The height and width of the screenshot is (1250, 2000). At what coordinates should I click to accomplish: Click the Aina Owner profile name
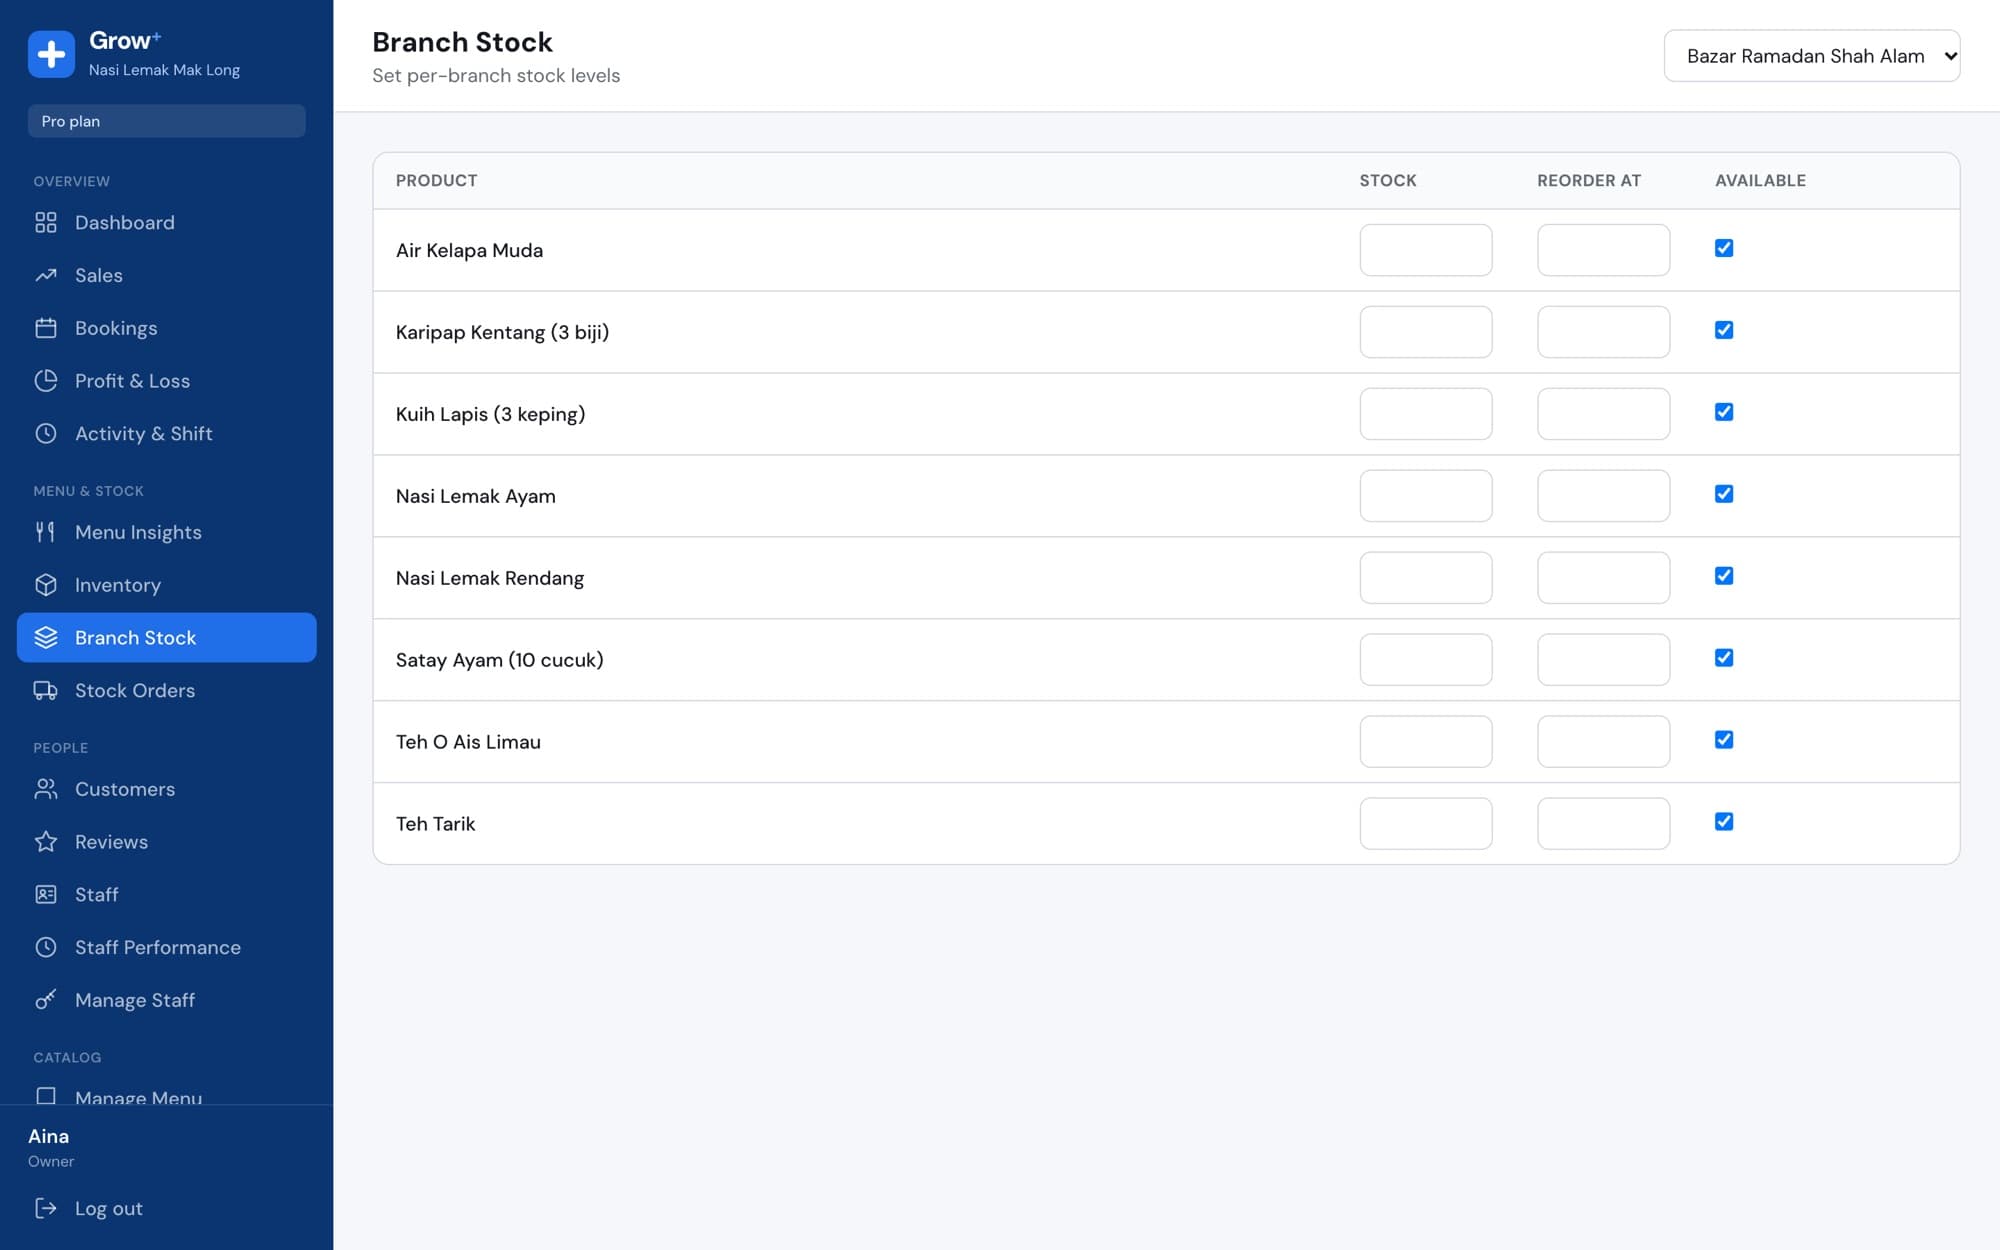tap(49, 1136)
